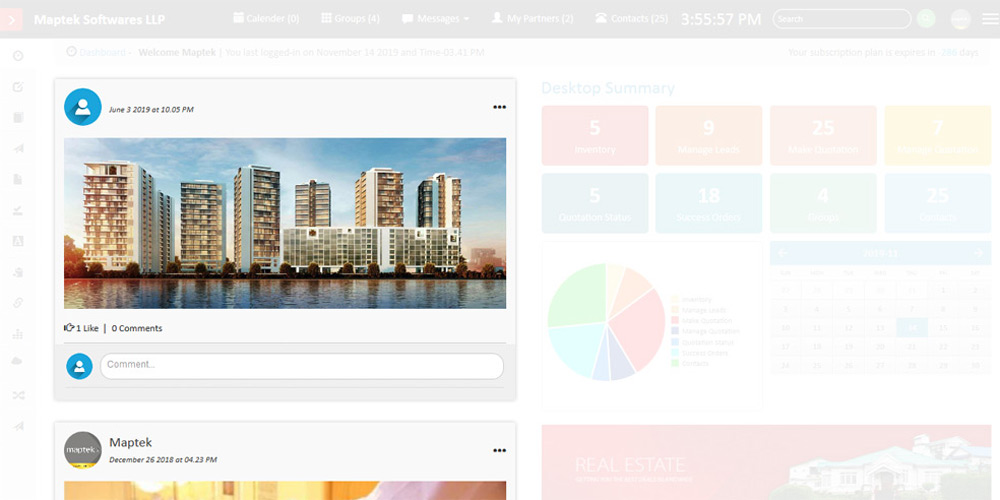Click the top Search input field
This screenshot has height=500, width=1000.
pyautogui.click(x=841, y=19)
